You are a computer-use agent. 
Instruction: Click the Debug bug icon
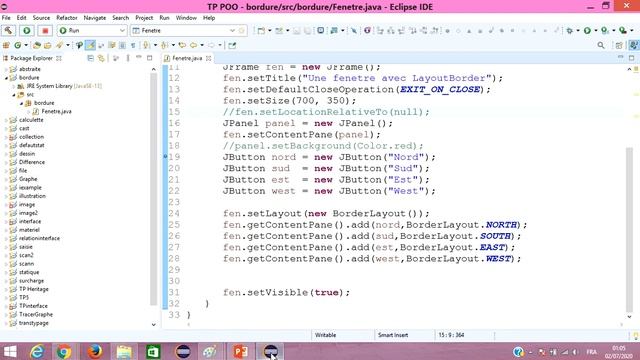tap(569, 31)
